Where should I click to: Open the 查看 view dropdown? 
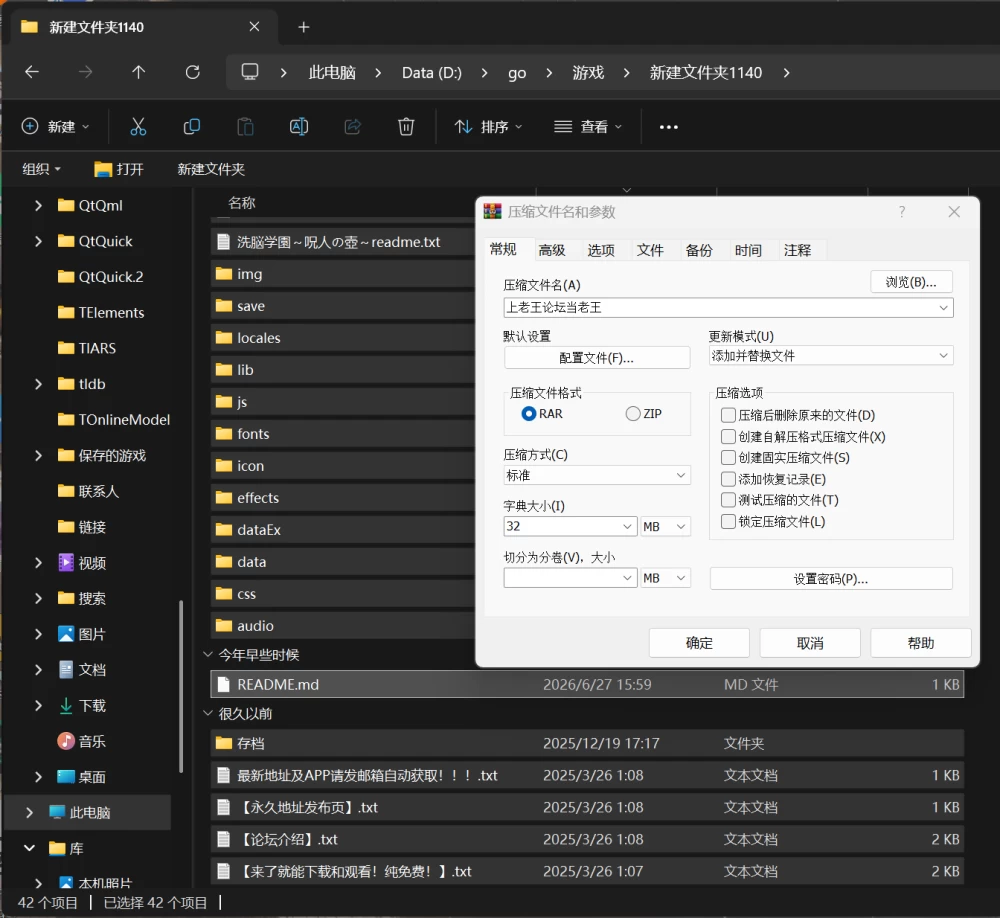(588, 127)
